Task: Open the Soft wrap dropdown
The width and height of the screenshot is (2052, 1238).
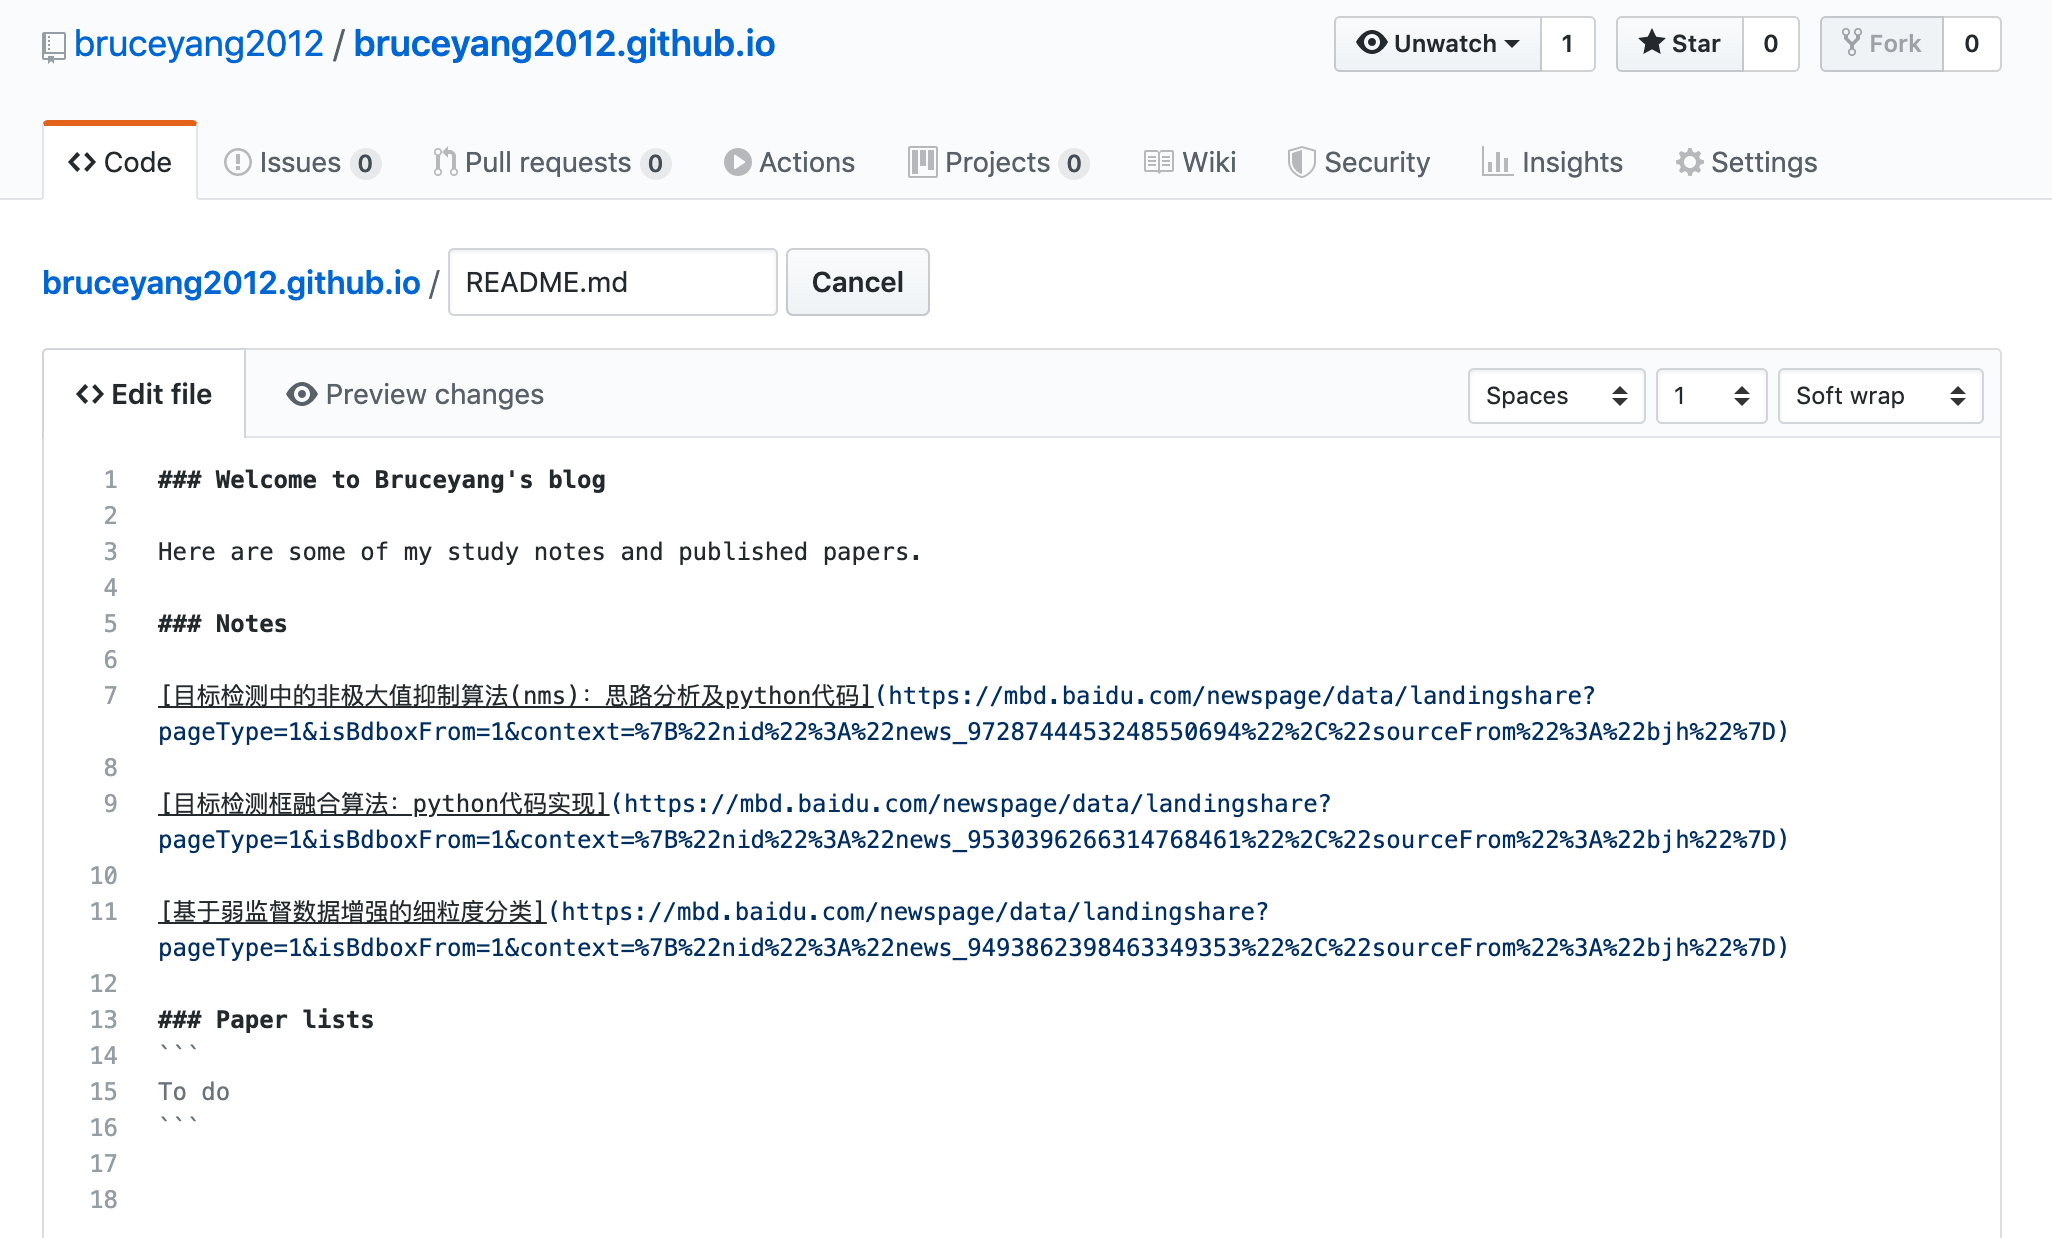Action: [x=1880, y=396]
